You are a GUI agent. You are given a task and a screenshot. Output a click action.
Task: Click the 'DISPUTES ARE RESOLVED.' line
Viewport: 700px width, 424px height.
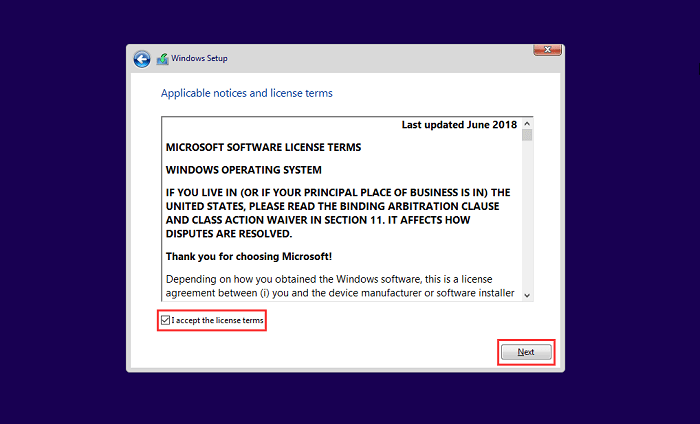[229, 234]
